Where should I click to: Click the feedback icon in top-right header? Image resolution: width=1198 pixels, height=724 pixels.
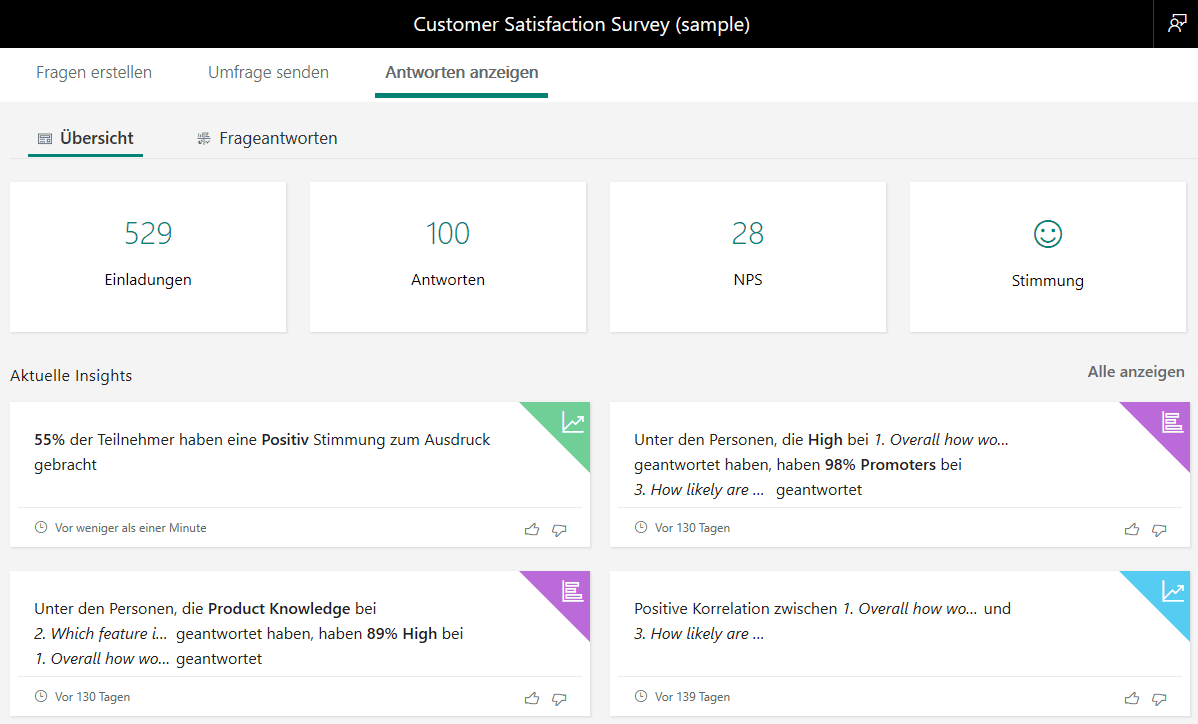pyautogui.click(x=1176, y=24)
